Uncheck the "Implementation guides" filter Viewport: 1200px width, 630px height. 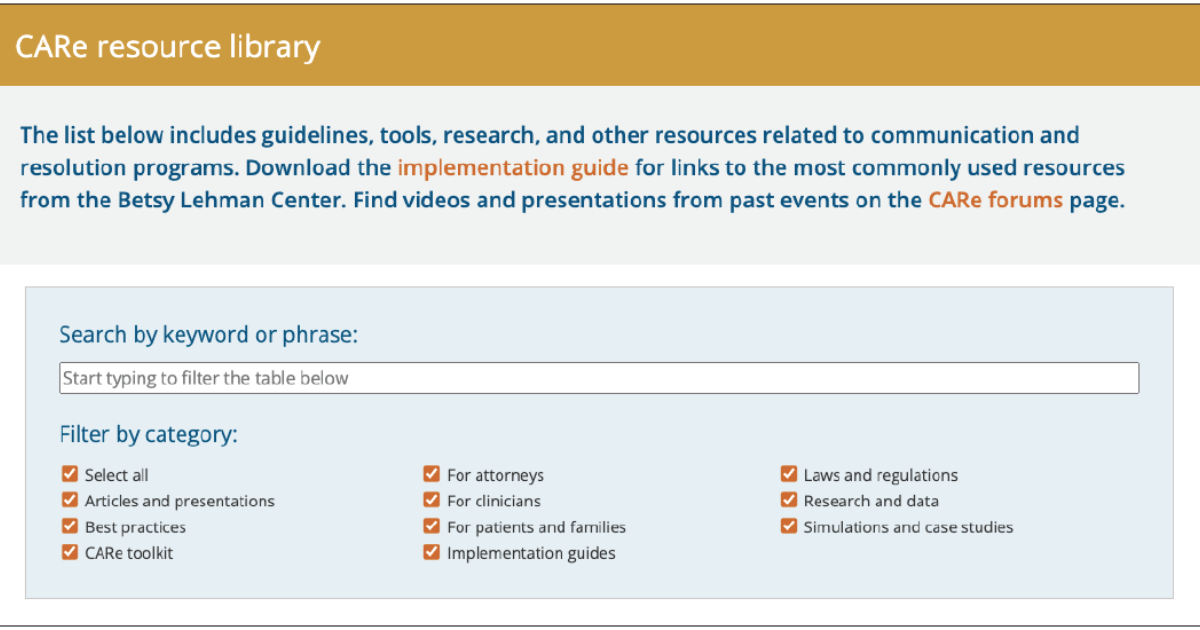(x=431, y=552)
